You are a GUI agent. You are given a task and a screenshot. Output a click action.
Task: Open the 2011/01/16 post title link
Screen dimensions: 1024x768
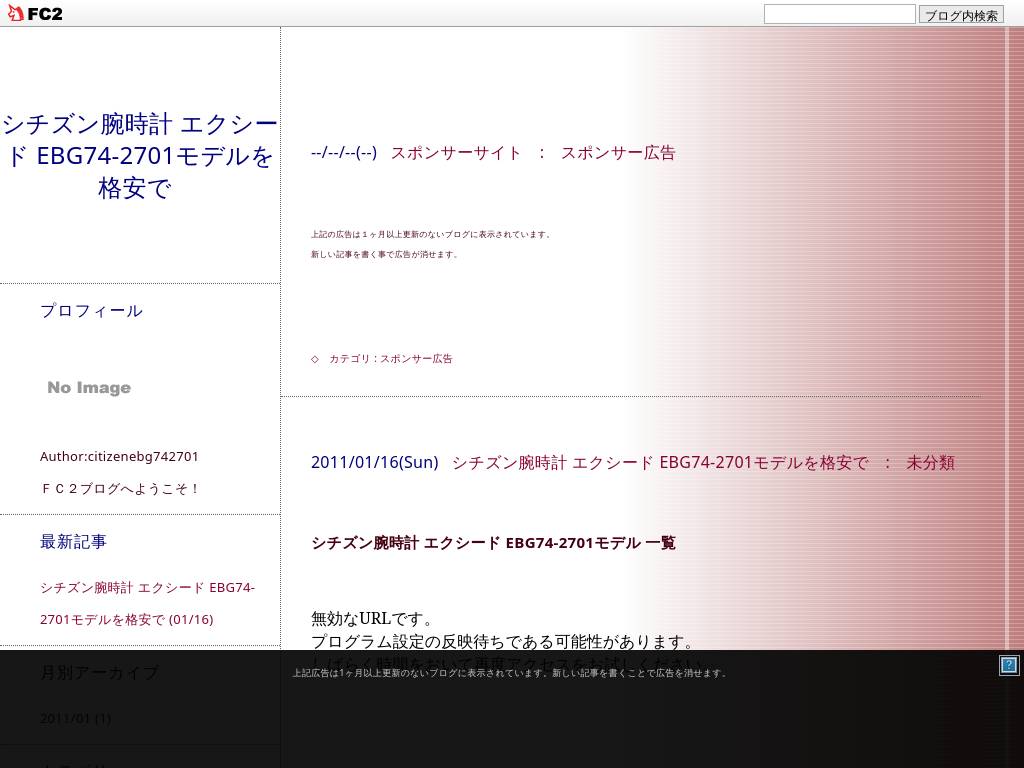[660, 463]
